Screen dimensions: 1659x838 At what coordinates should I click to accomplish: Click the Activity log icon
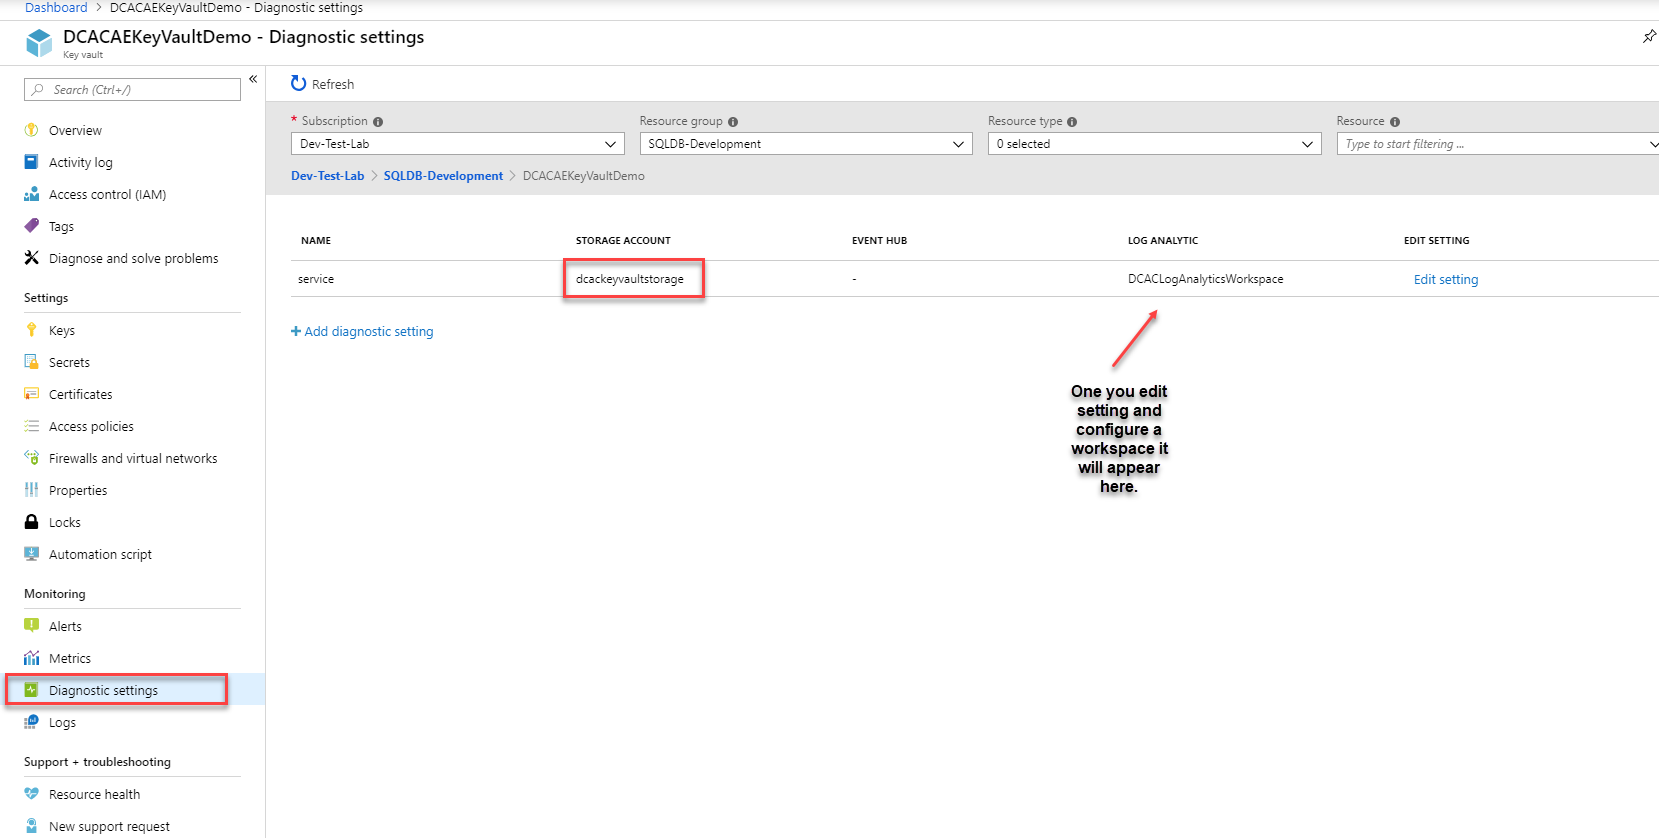(x=31, y=162)
